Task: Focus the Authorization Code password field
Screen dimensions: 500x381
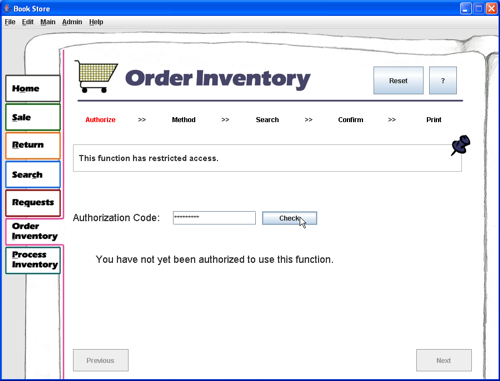Action: (x=214, y=218)
